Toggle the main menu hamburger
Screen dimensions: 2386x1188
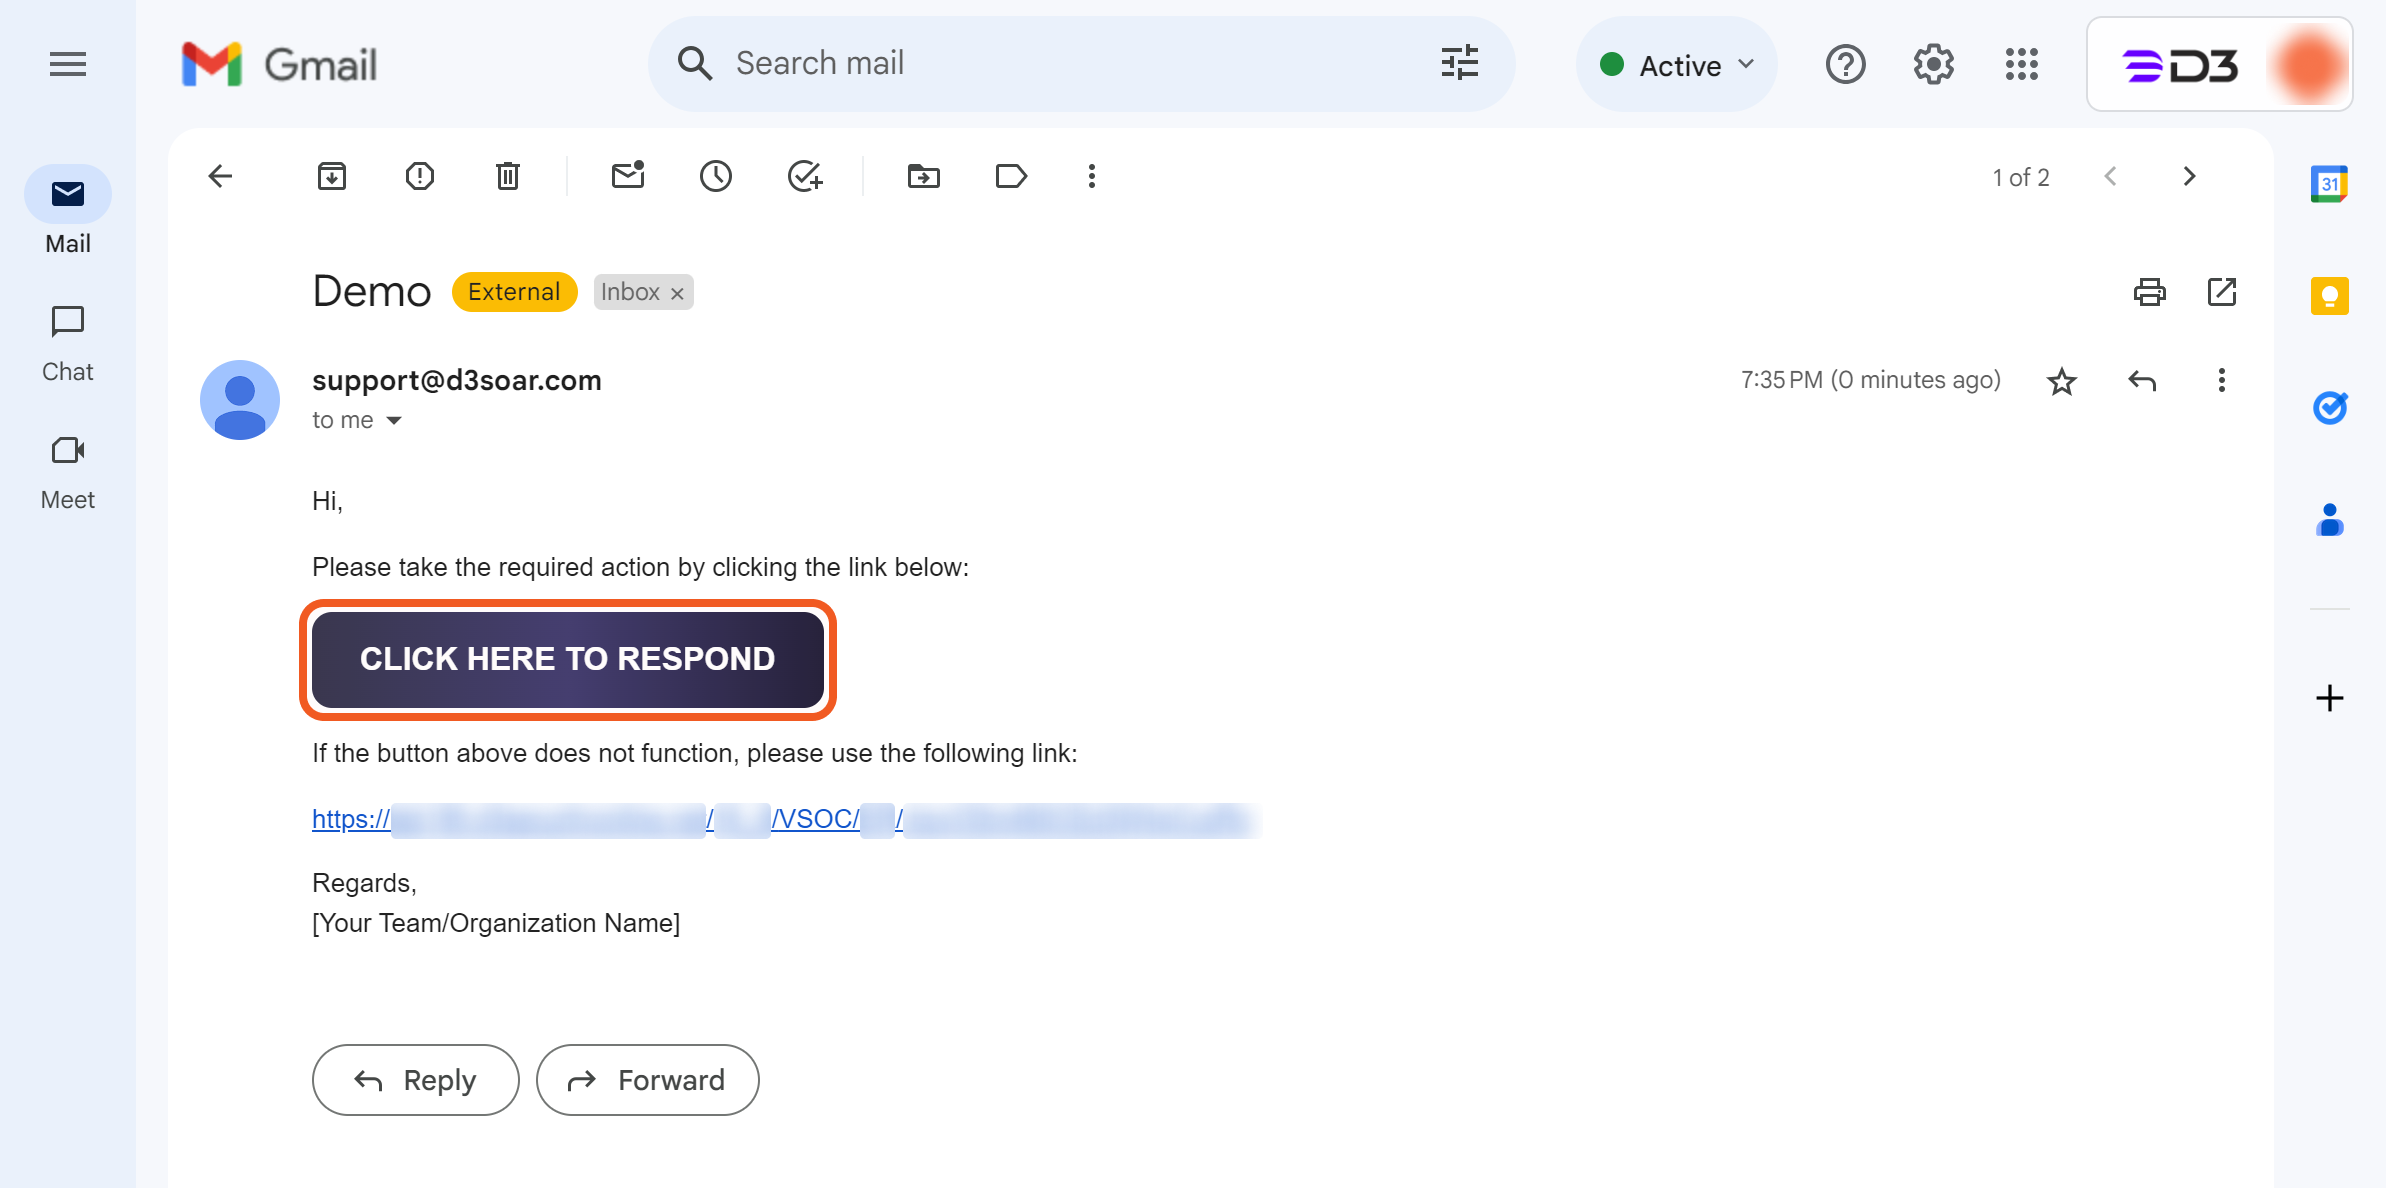coord(68,65)
